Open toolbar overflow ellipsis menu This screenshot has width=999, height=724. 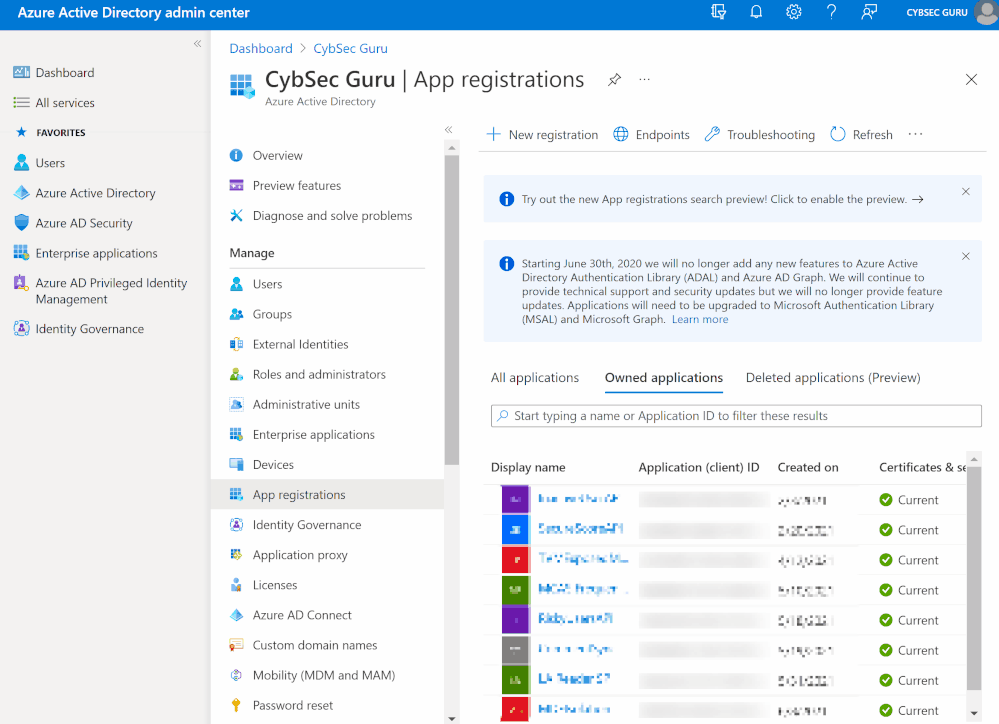tap(916, 134)
